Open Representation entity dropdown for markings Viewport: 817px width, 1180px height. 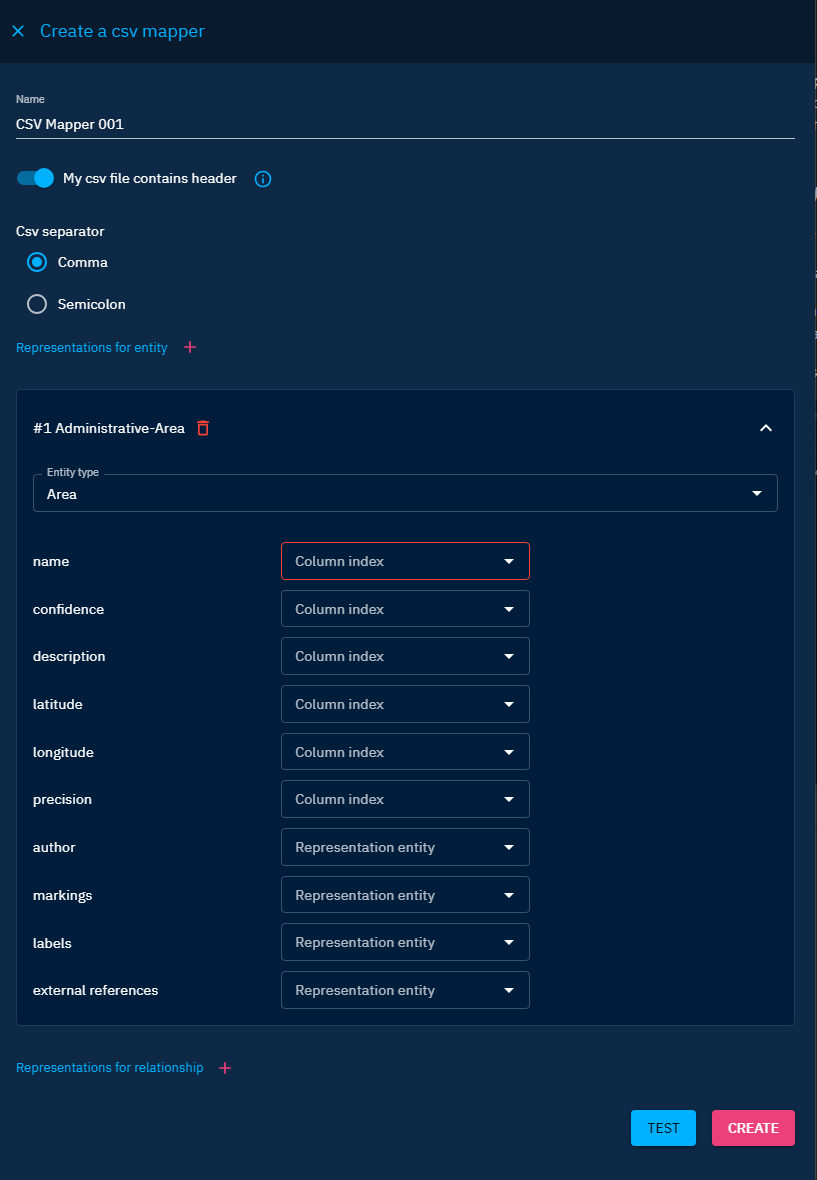pyautogui.click(x=405, y=895)
